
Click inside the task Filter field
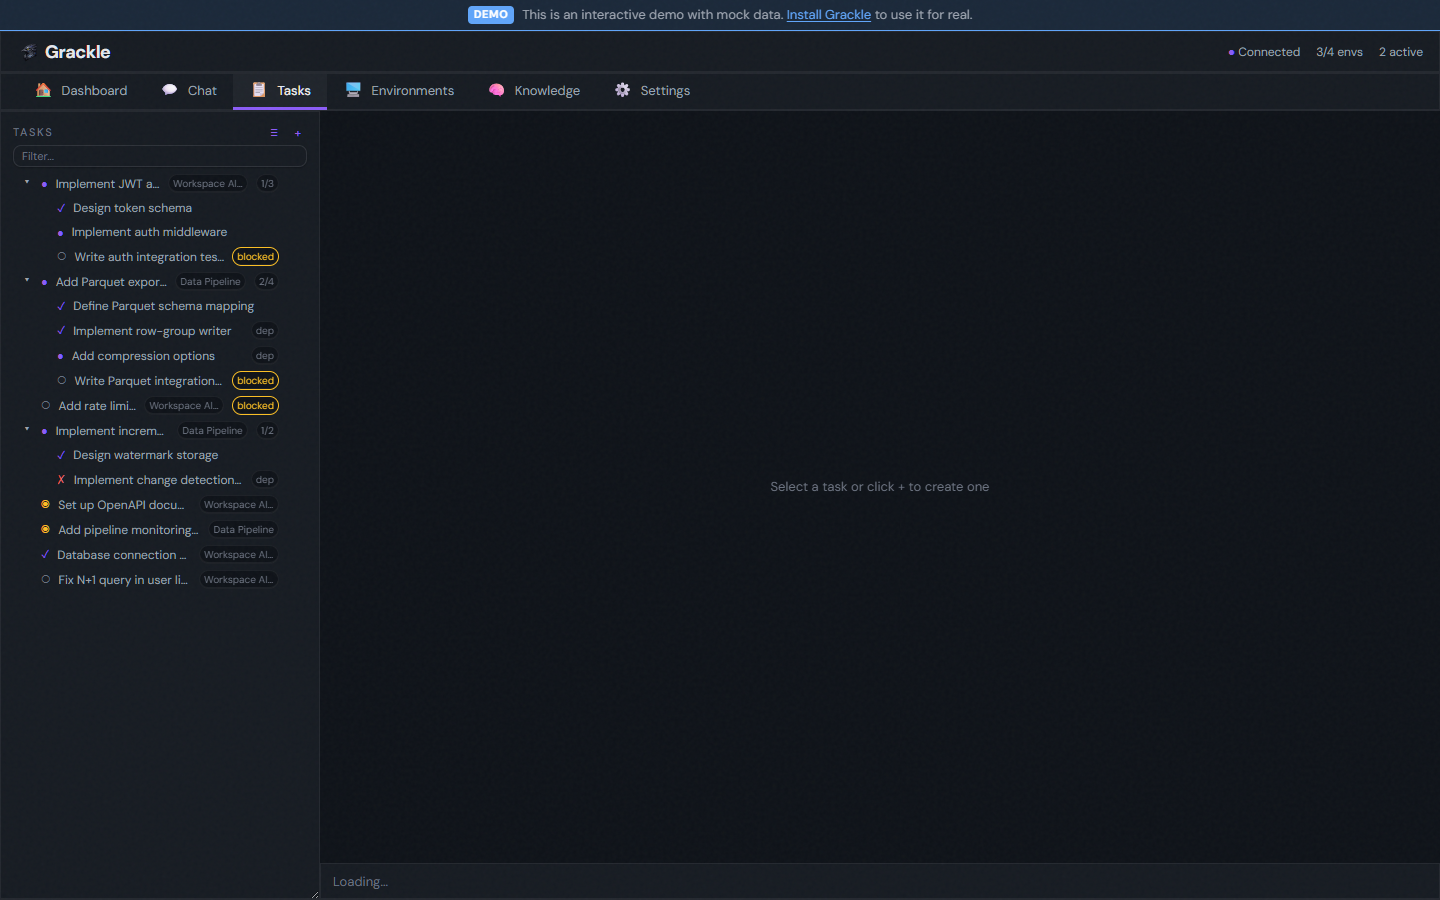pos(159,155)
